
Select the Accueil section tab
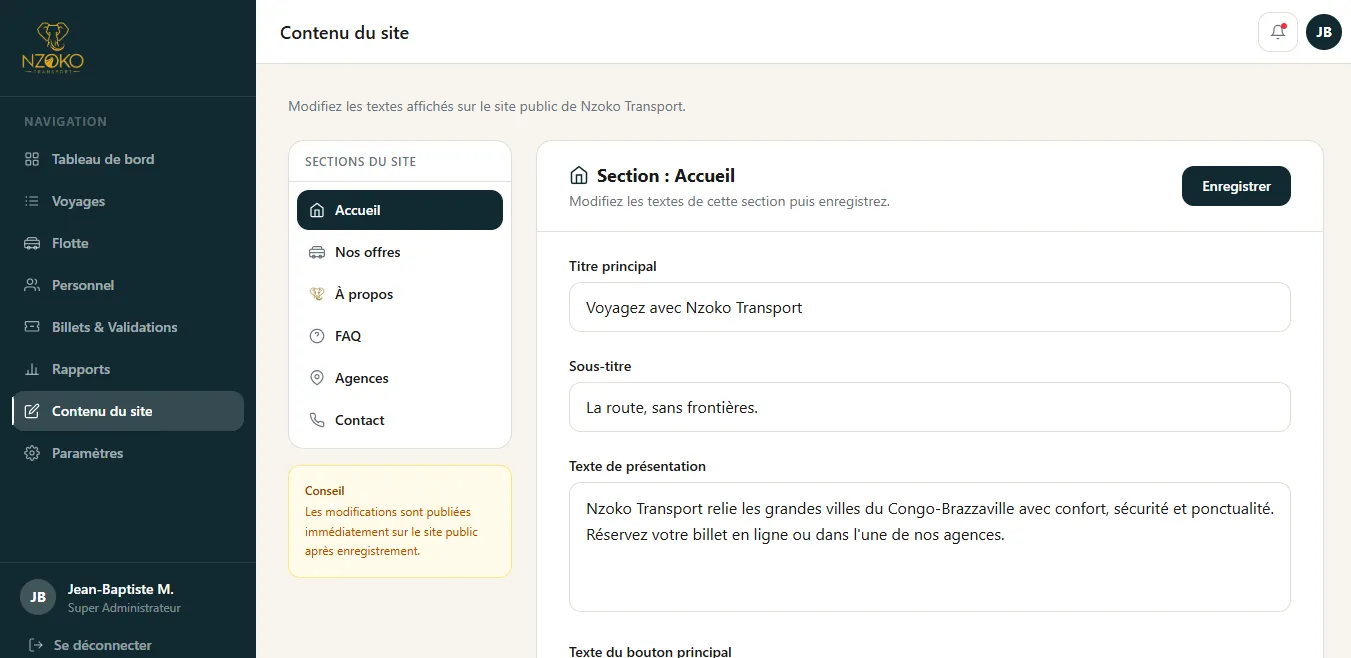400,210
